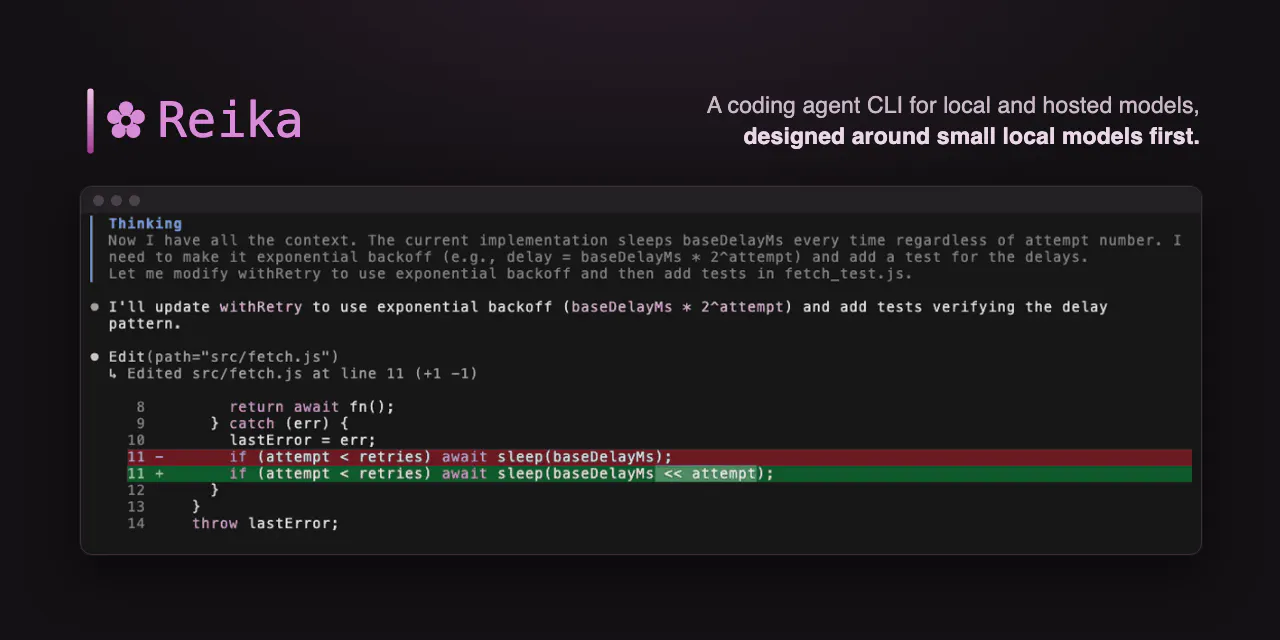Click the "designed around small local models first" tagline
The image size is (1280, 640).
(x=971, y=136)
